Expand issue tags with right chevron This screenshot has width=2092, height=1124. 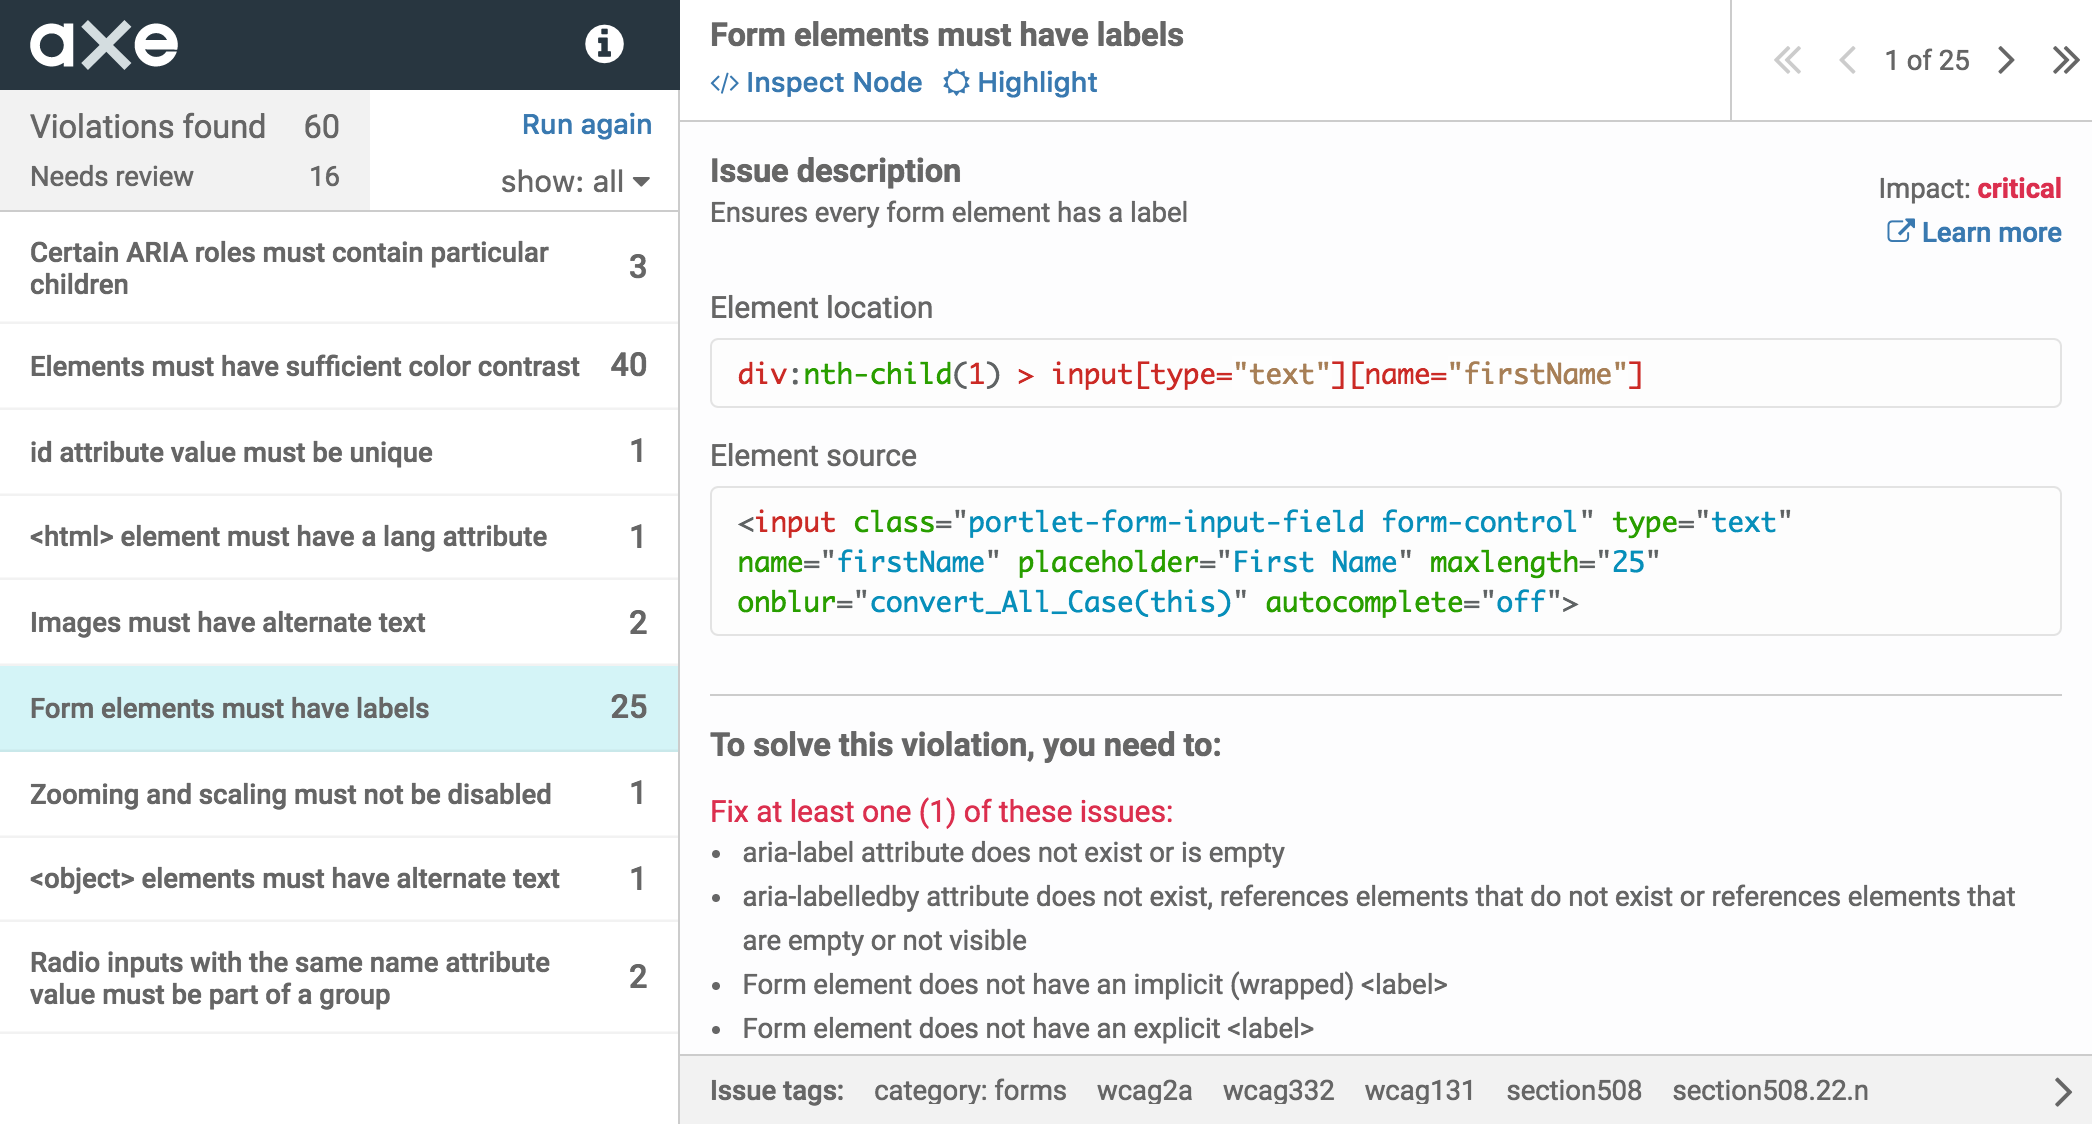pyautogui.click(x=2062, y=1091)
